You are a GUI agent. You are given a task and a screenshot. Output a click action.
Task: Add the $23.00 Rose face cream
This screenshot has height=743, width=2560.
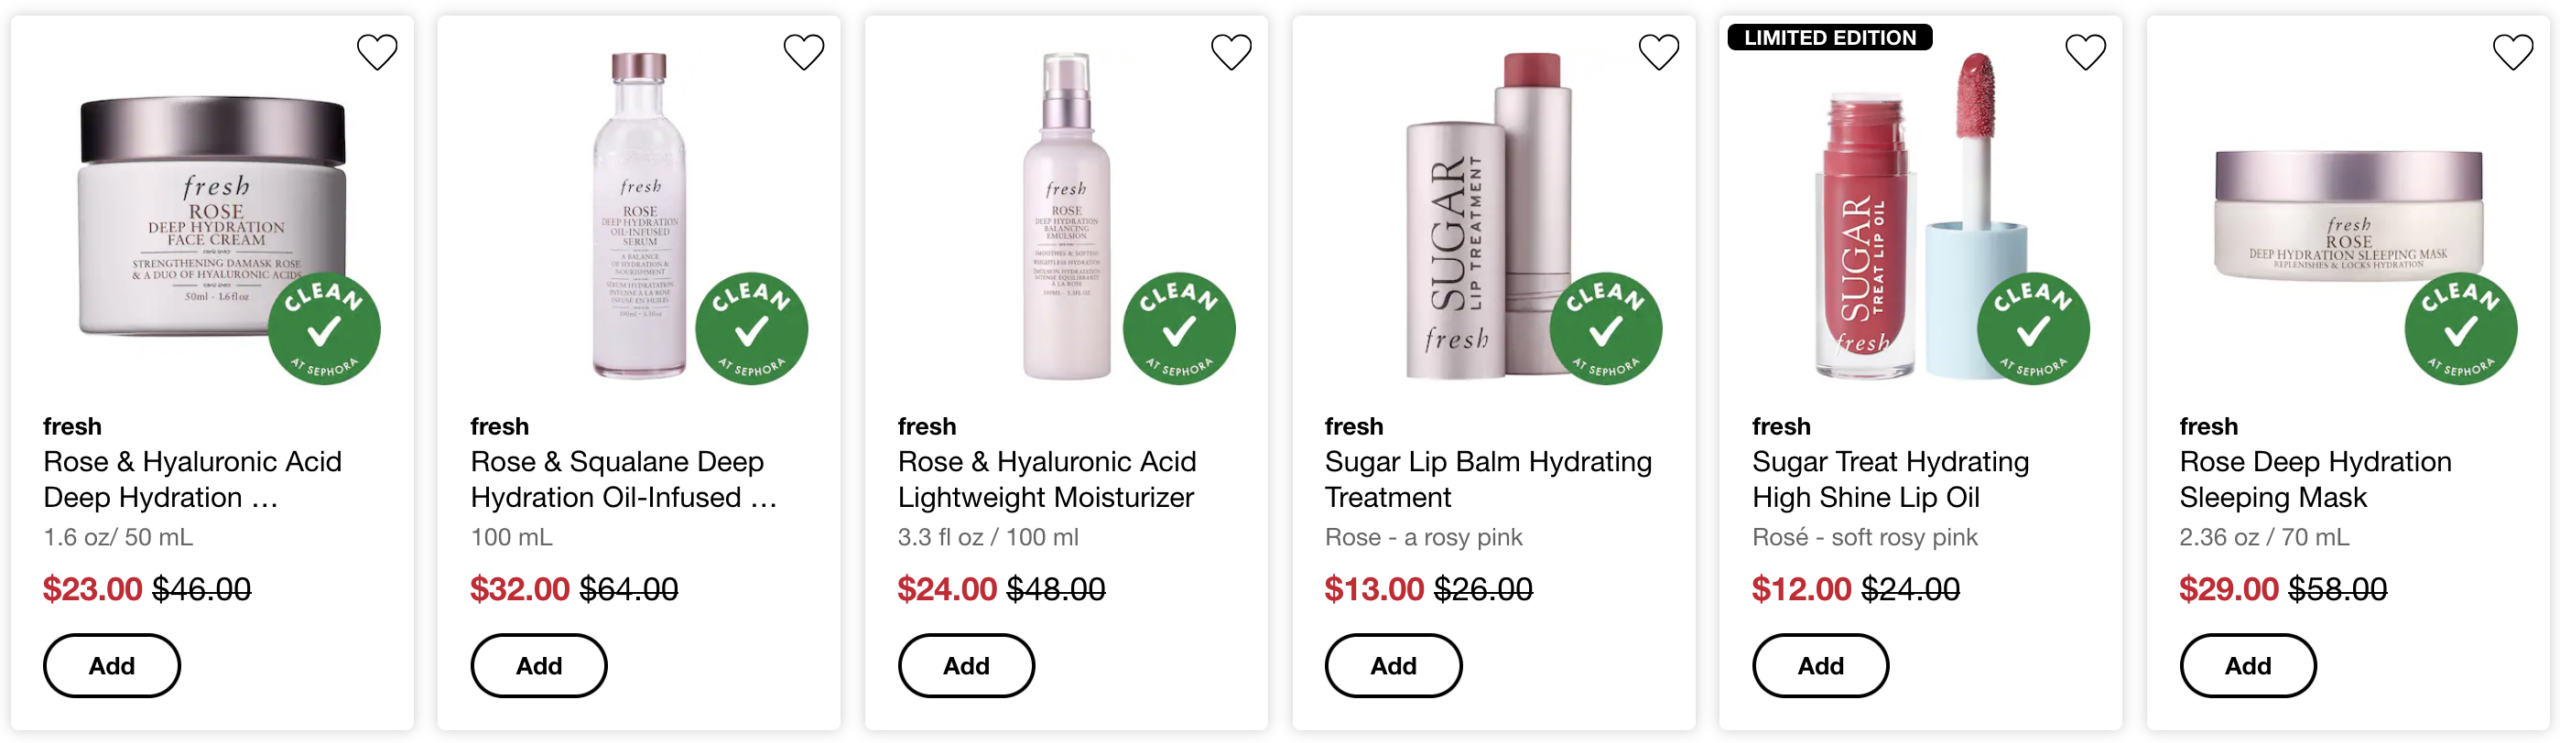(x=111, y=666)
